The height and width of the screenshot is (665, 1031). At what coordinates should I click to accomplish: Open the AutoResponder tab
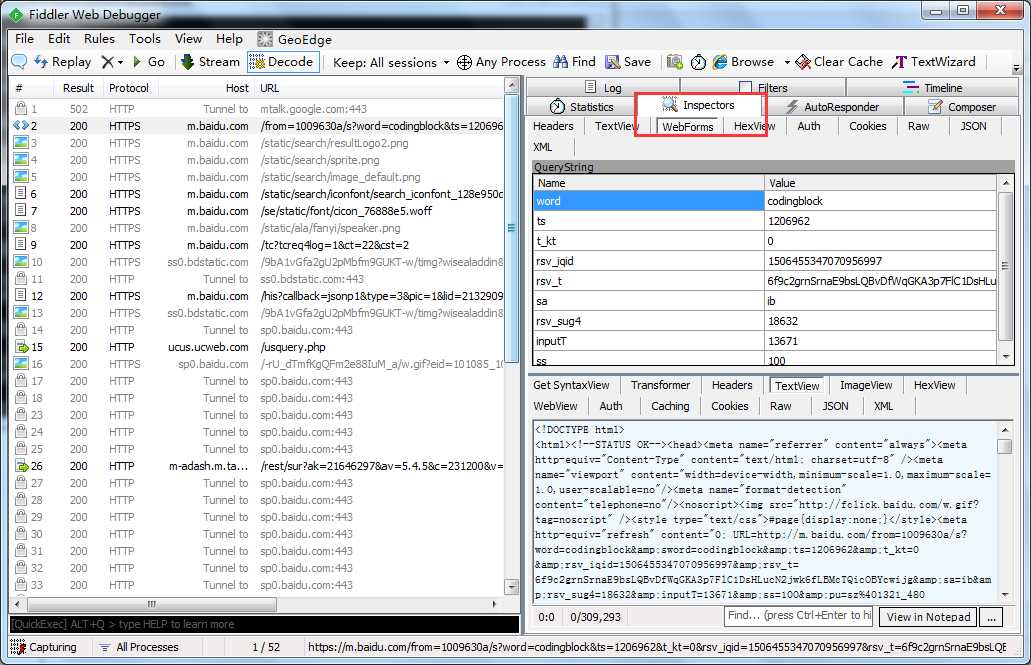click(x=832, y=107)
